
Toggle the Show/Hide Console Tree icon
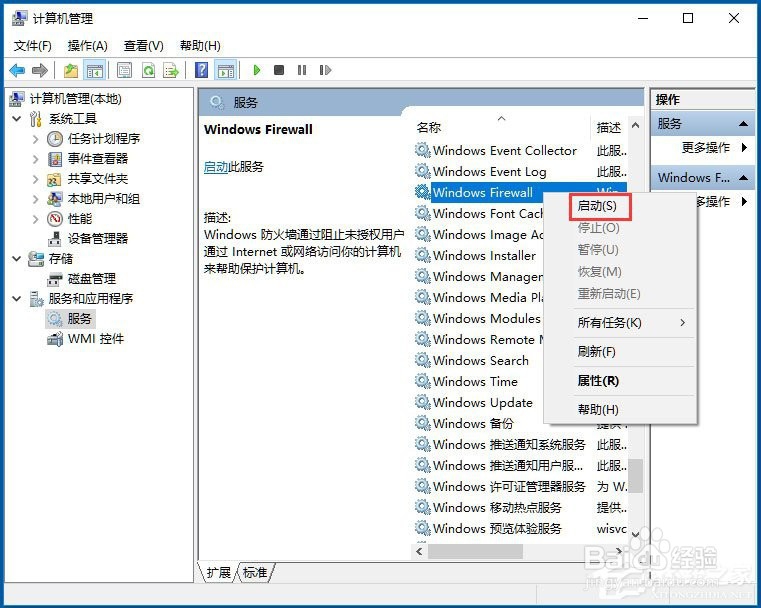[95, 70]
